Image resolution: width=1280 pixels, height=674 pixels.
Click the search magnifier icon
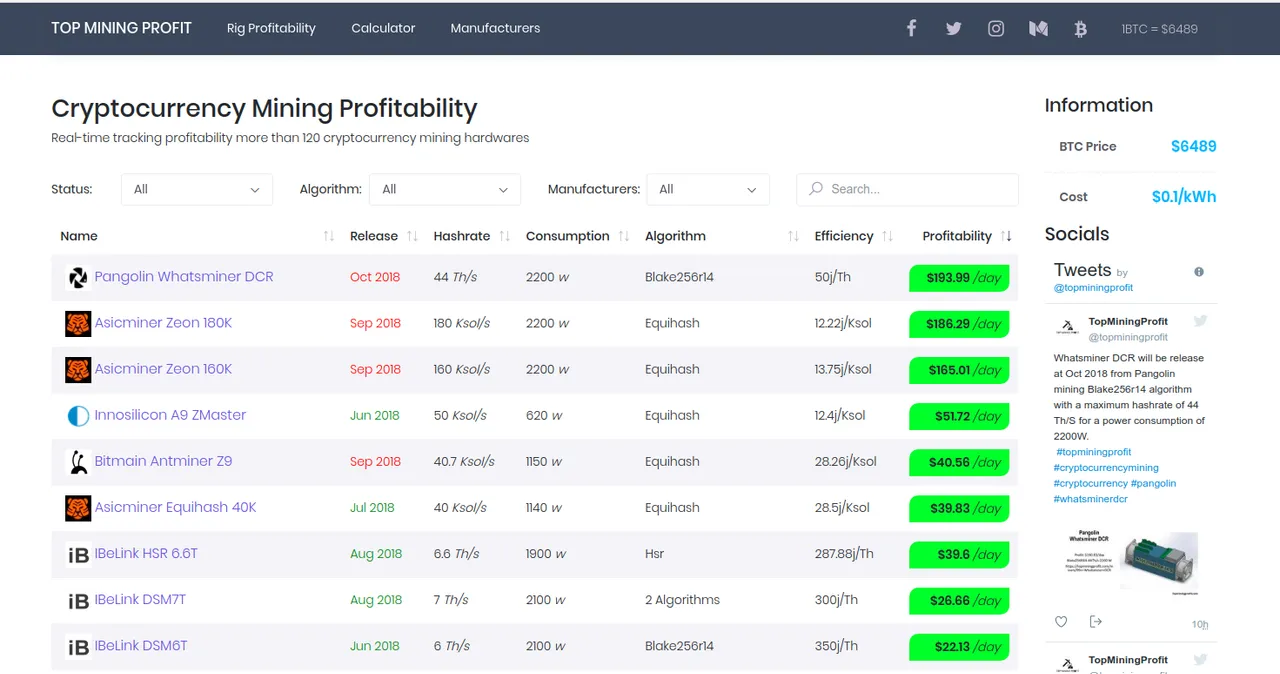(x=816, y=188)
